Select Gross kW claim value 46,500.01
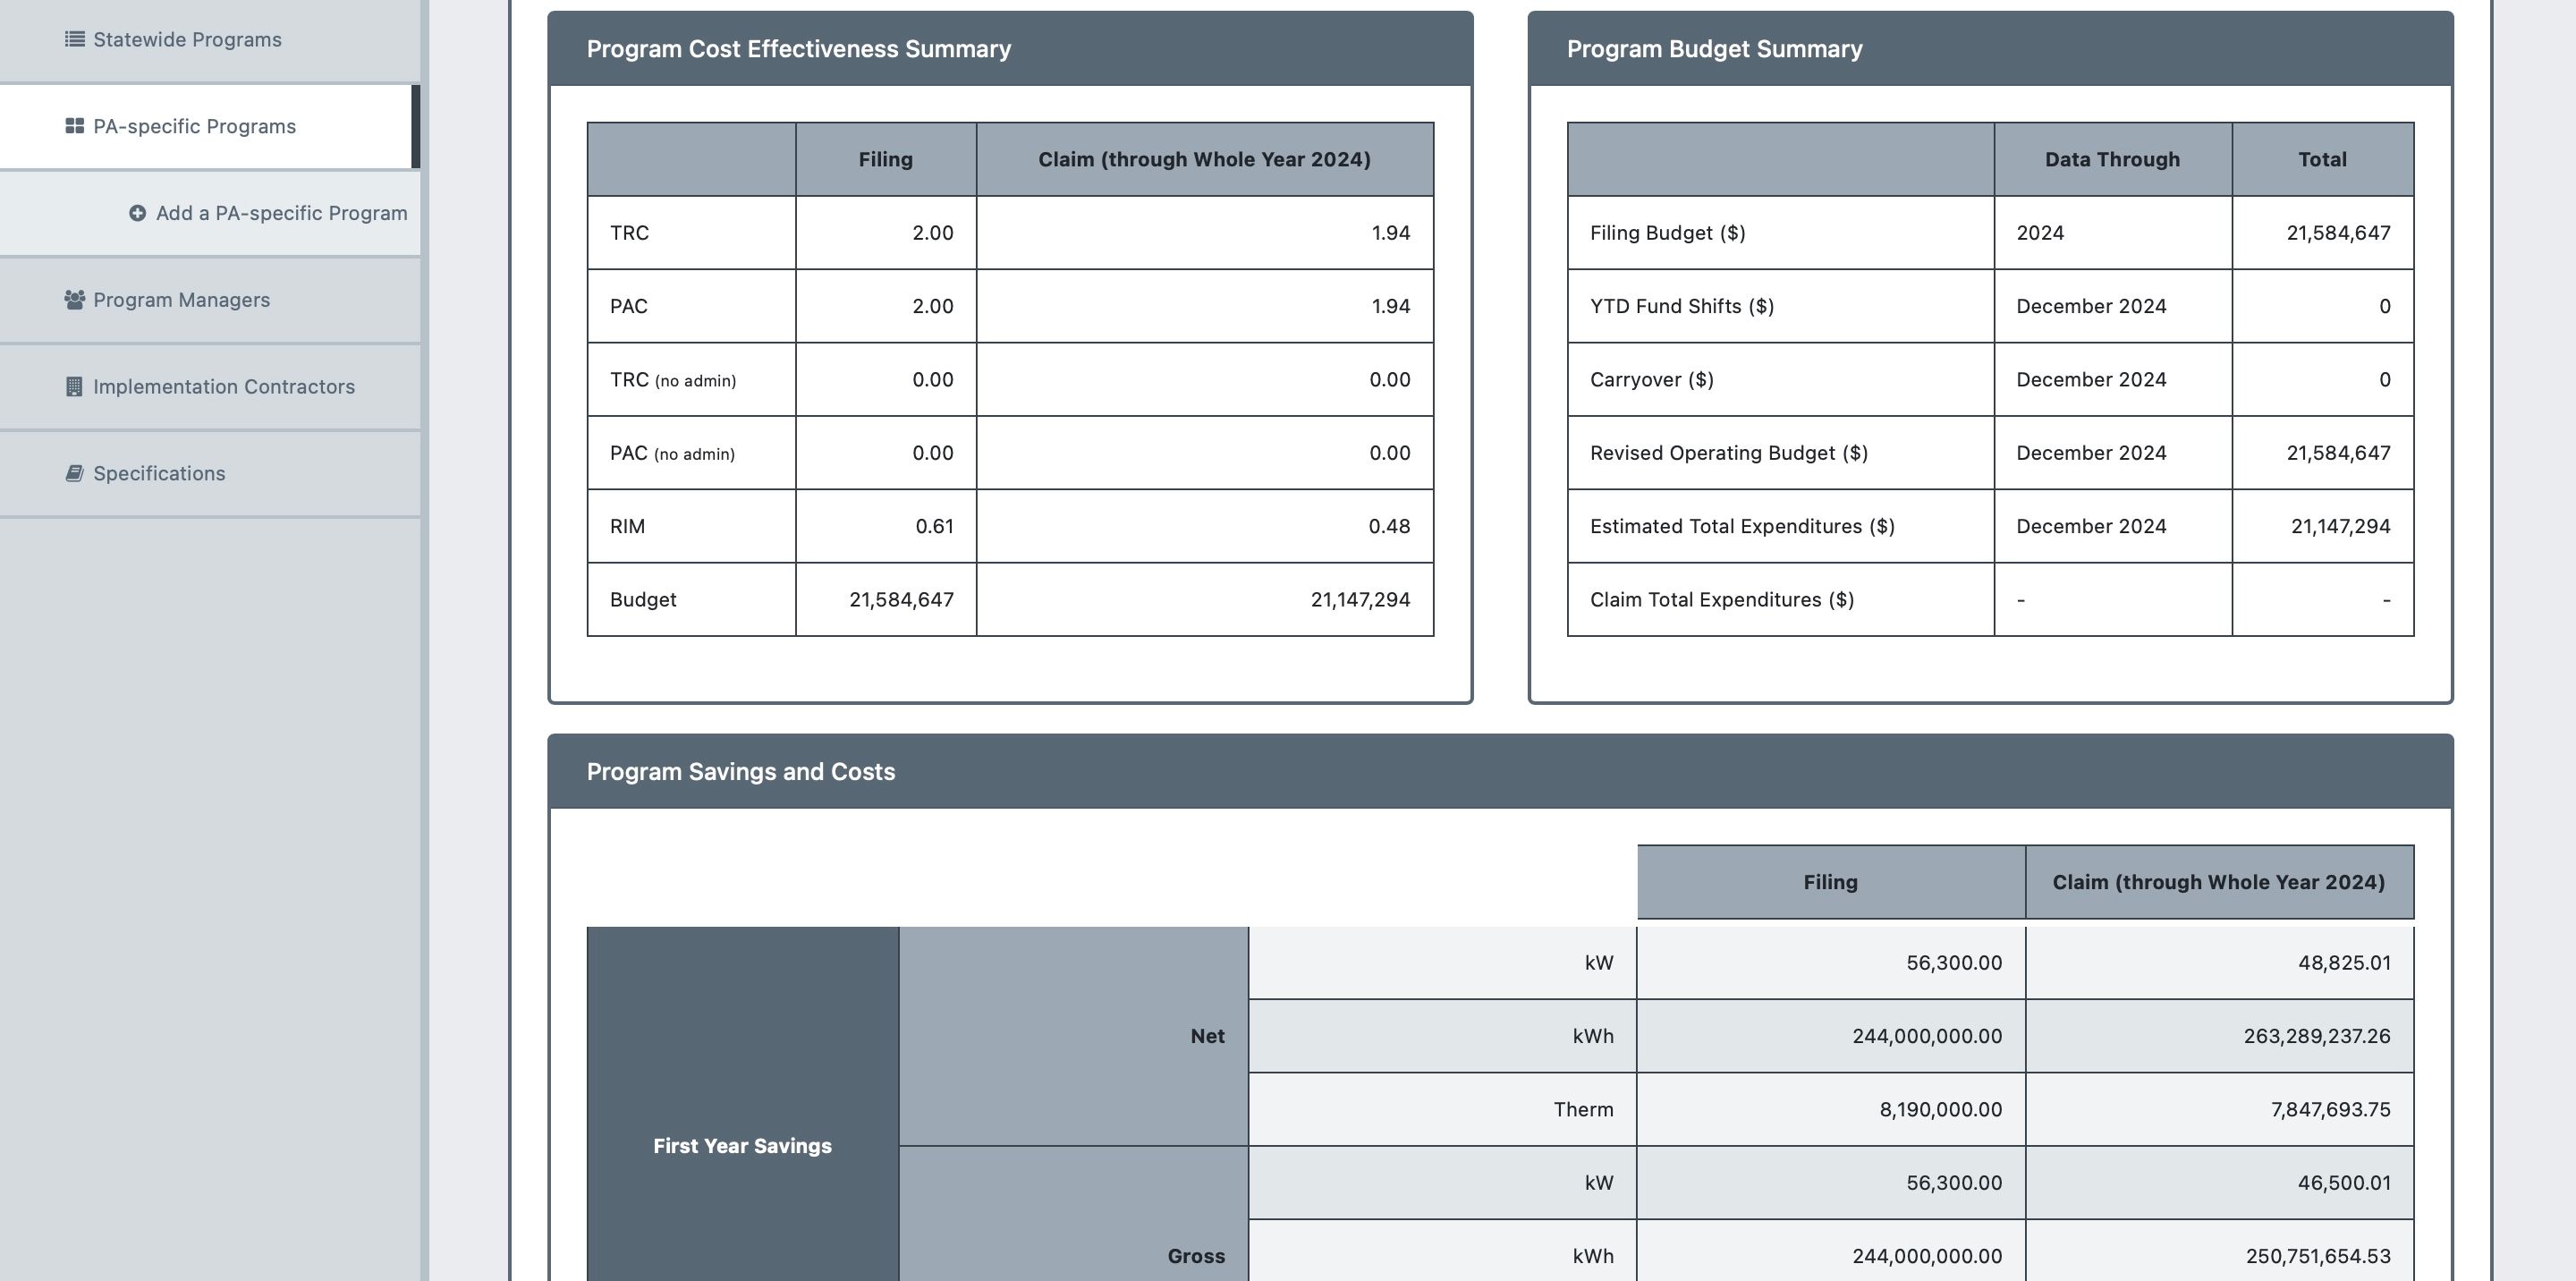Image resolution: width=2576 pixels, height=1281 pixels. [x=2343, y=1183]
